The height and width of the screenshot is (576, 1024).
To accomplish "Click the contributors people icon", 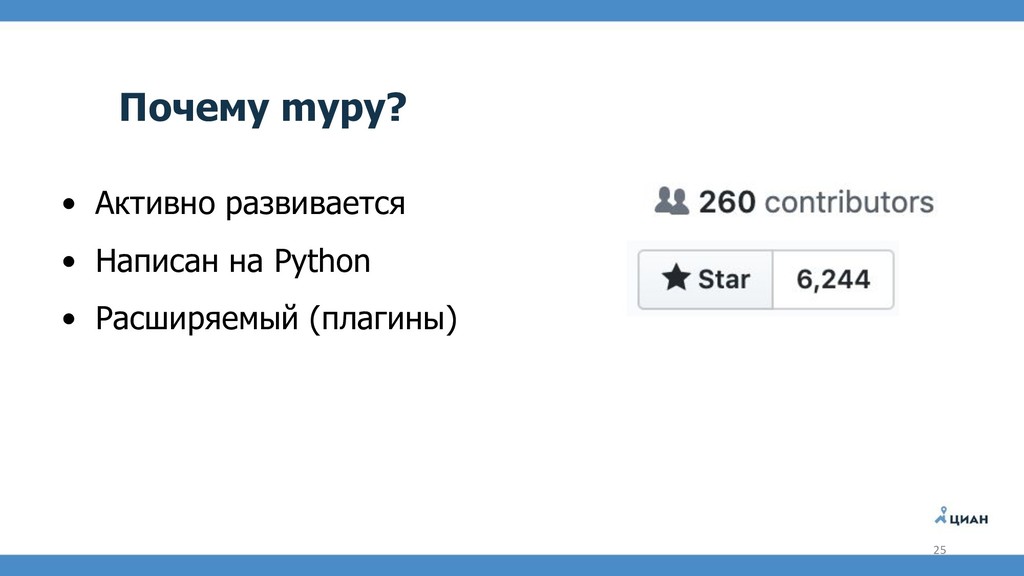I will (671, 201).
